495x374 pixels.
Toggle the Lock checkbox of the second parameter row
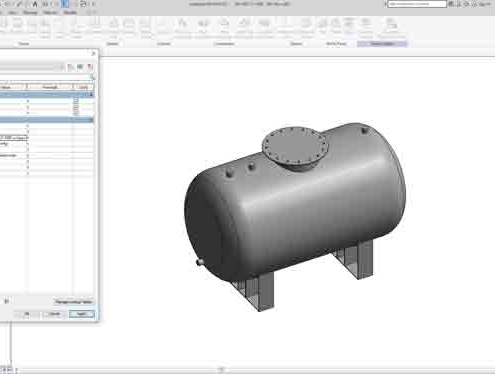pos(76,105)
